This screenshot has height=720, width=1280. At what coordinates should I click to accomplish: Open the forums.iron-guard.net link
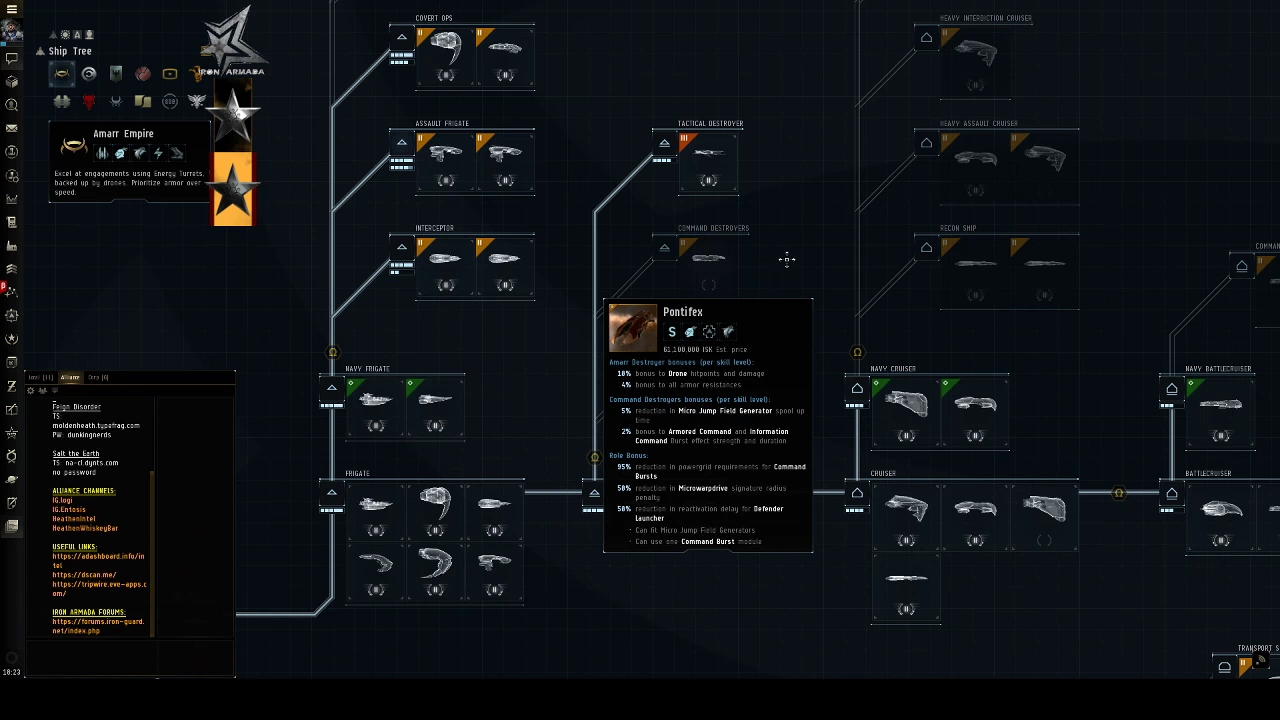[x=98, y=626]
